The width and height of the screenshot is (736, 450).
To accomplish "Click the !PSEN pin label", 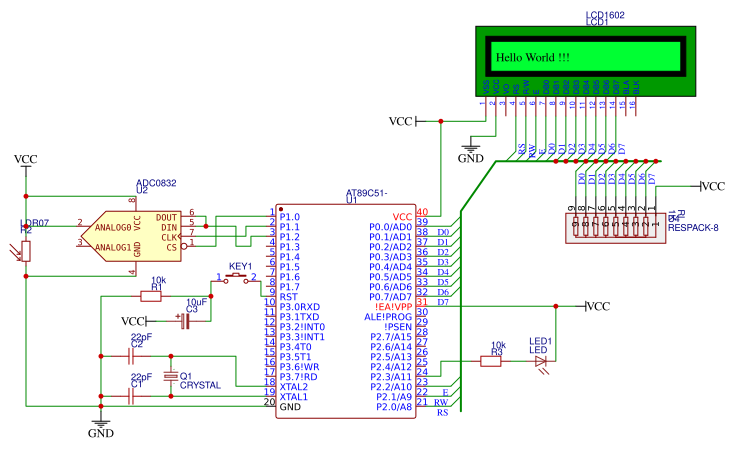I will 398,327.
